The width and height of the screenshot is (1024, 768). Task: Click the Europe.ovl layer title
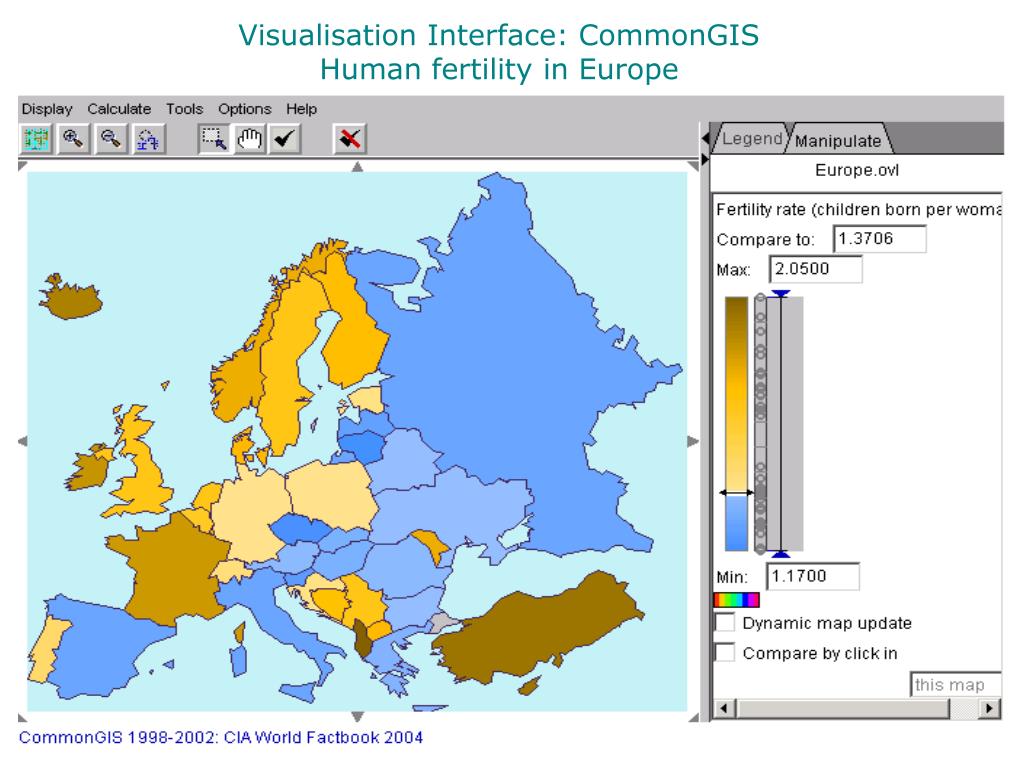(857, 170)
